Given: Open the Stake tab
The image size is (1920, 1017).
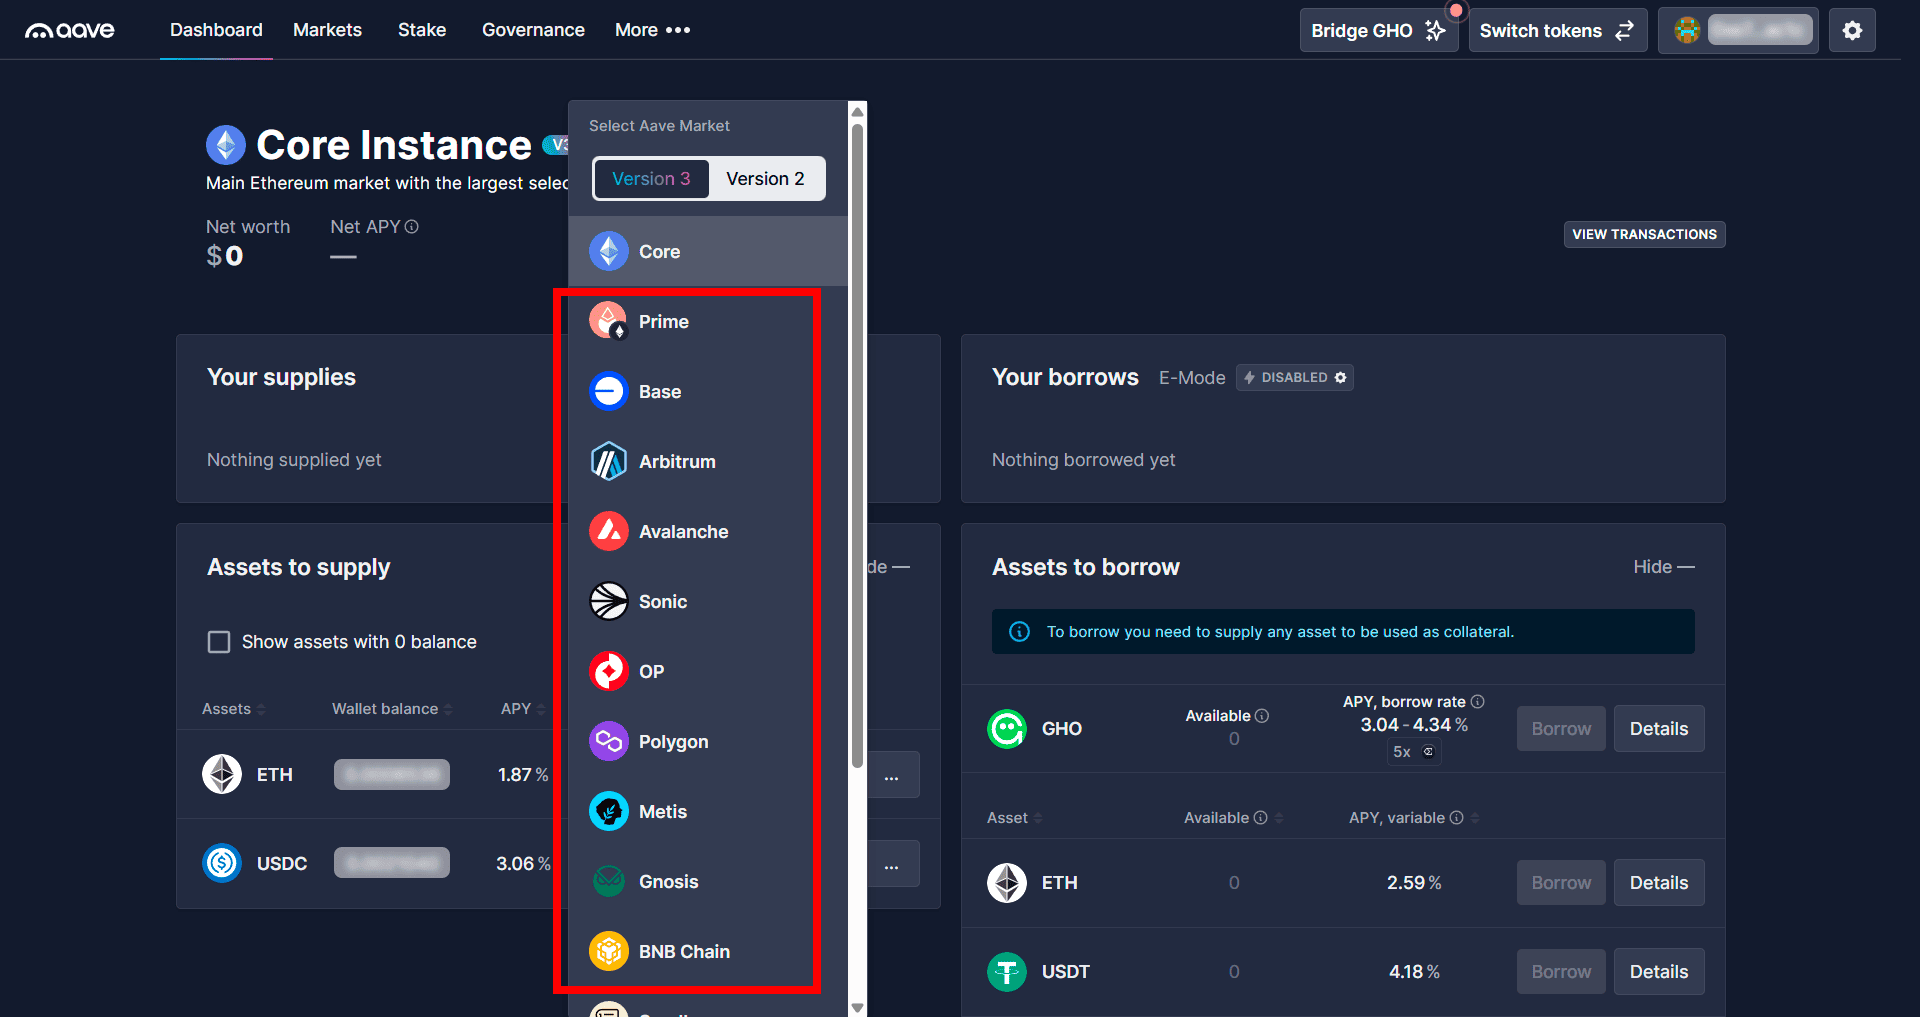Looking at the screenshot, I should click(422, 30).
